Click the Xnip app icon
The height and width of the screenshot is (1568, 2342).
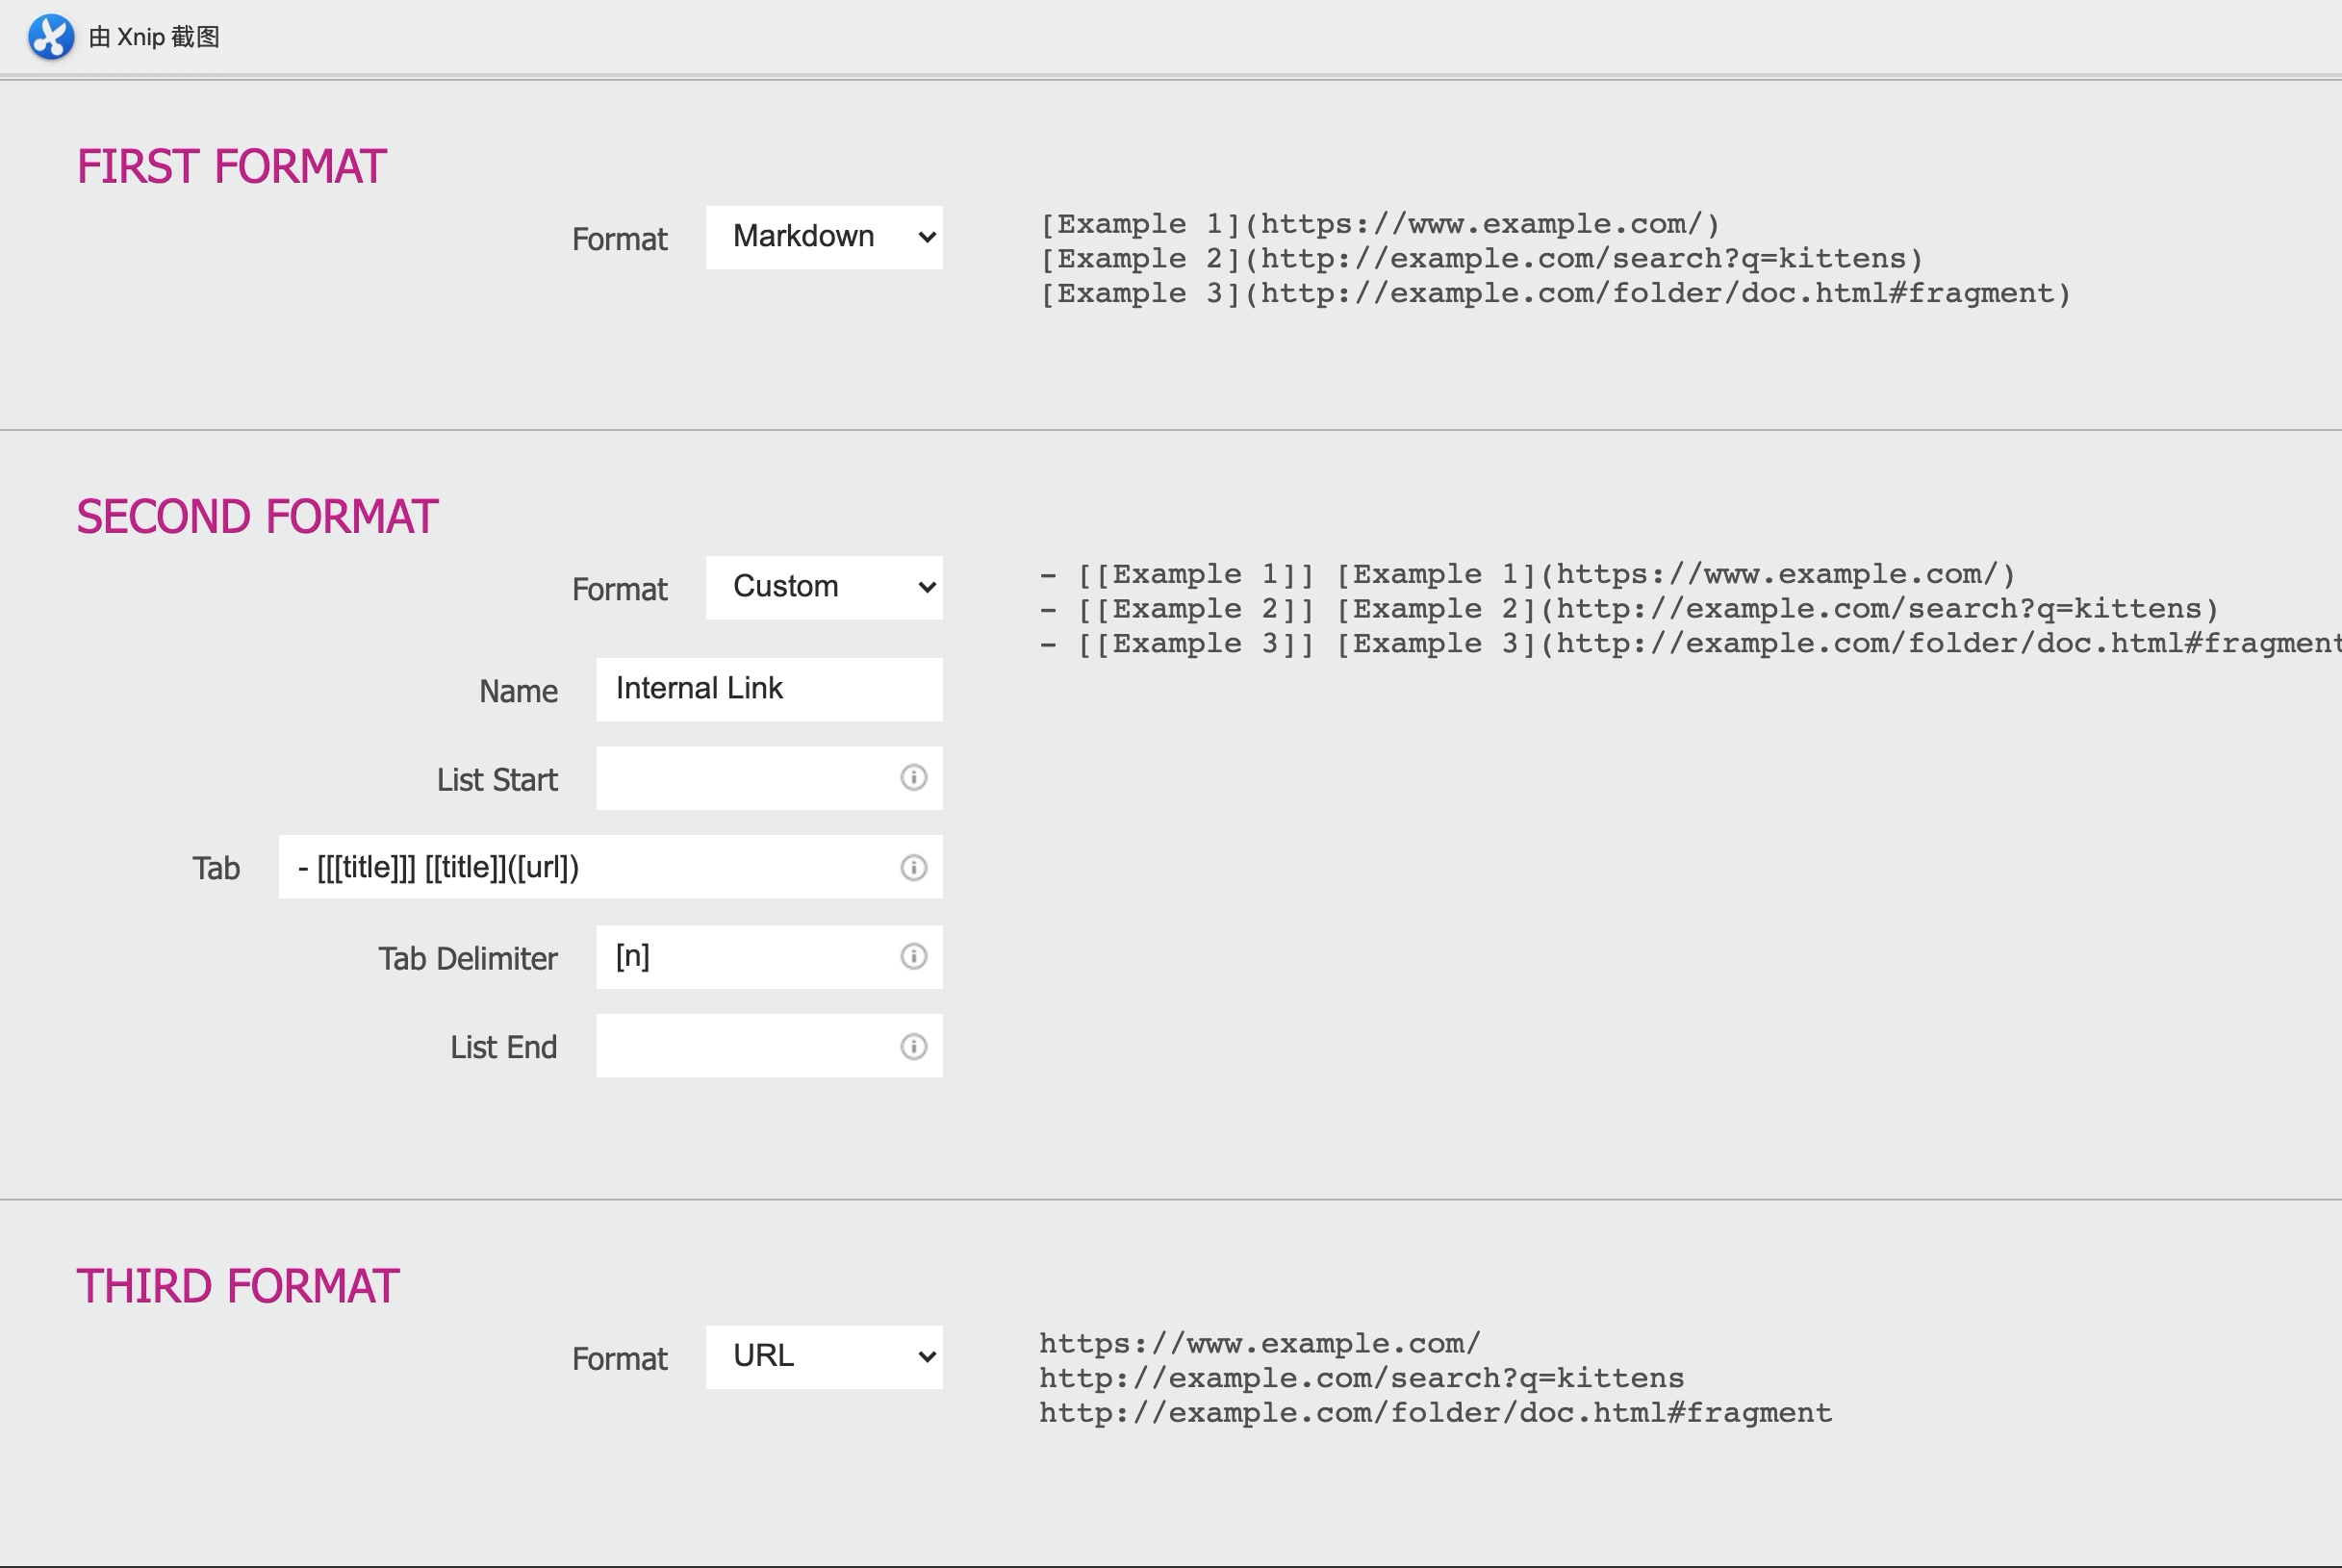click(x=50, y=37)
